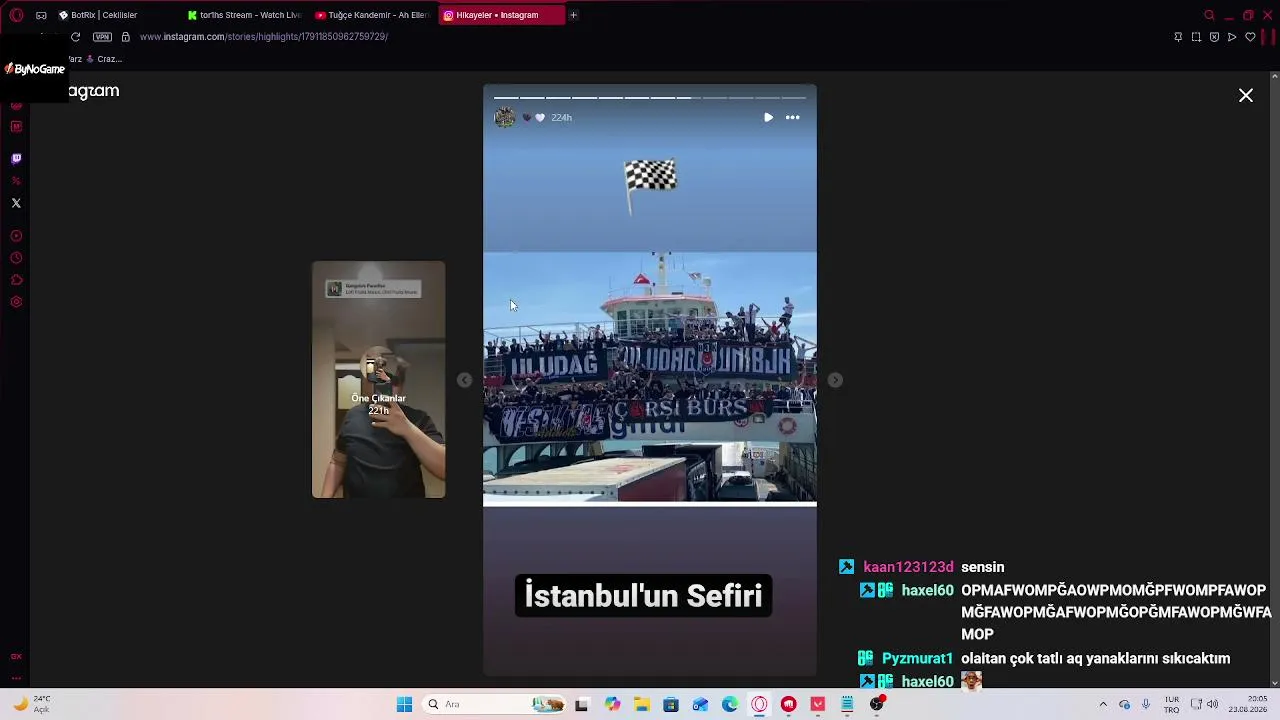Click chat username kaan123123d
1280x720 pixels.
[908, 567]
